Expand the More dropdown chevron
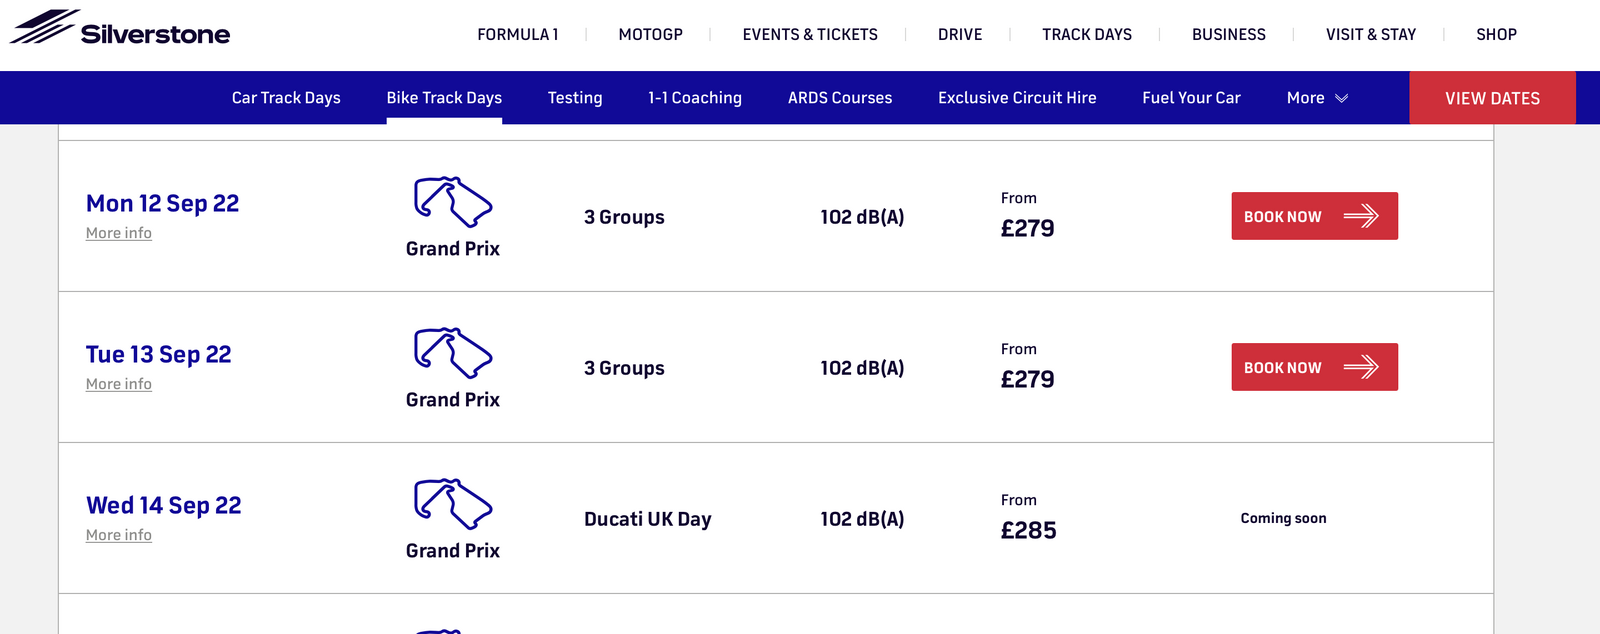1600x634 pixels. 1342,98
